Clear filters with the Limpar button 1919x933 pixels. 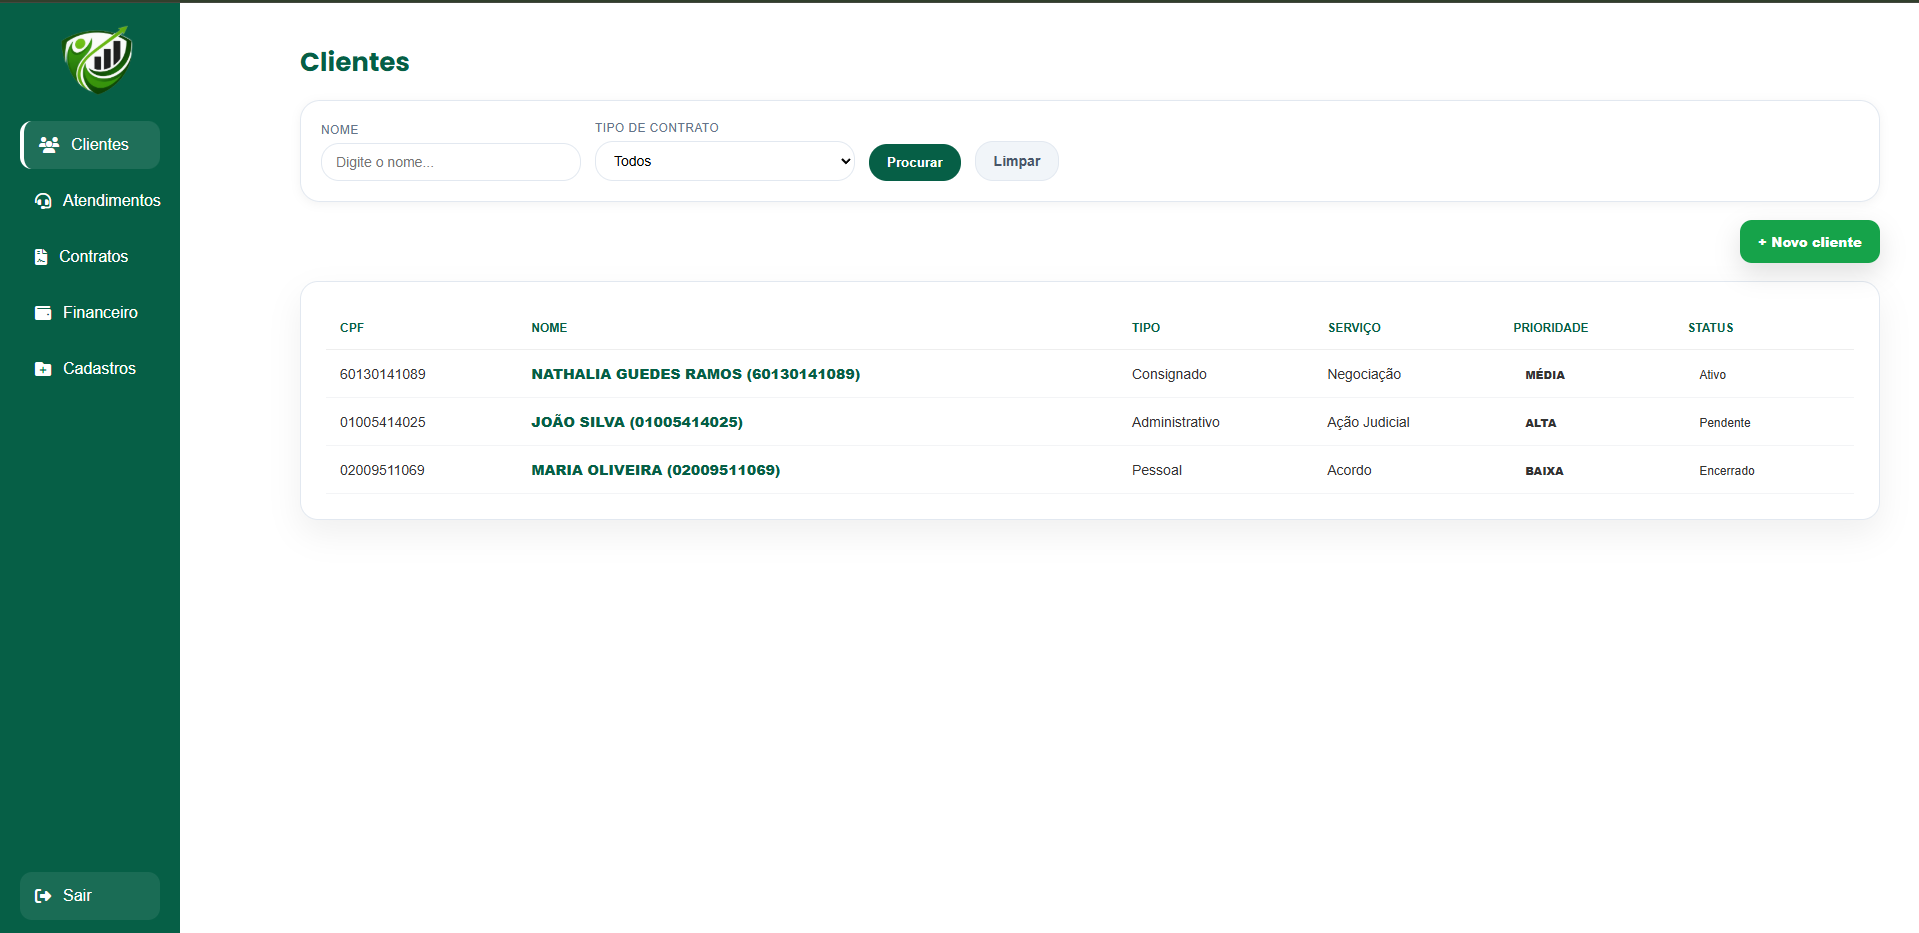[1017, 161]
